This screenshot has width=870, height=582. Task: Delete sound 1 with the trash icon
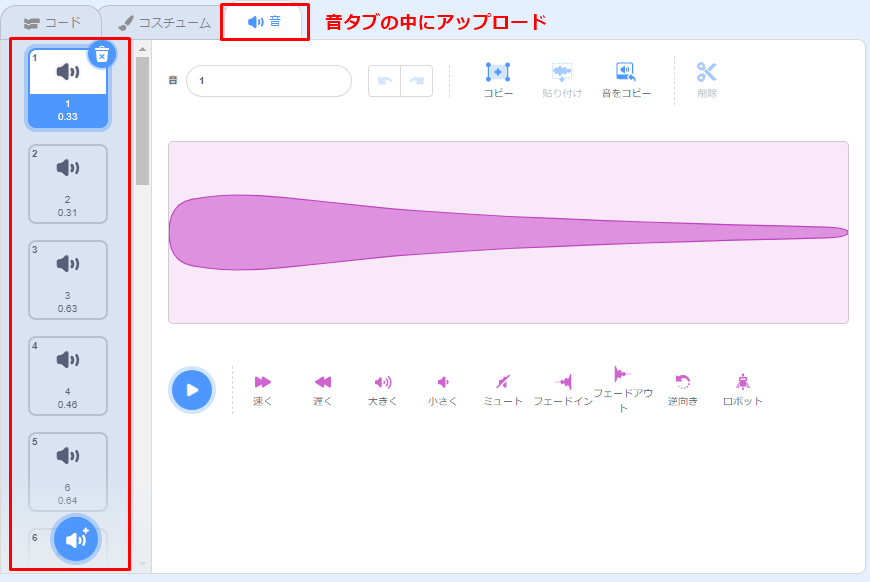coord(102,54)
